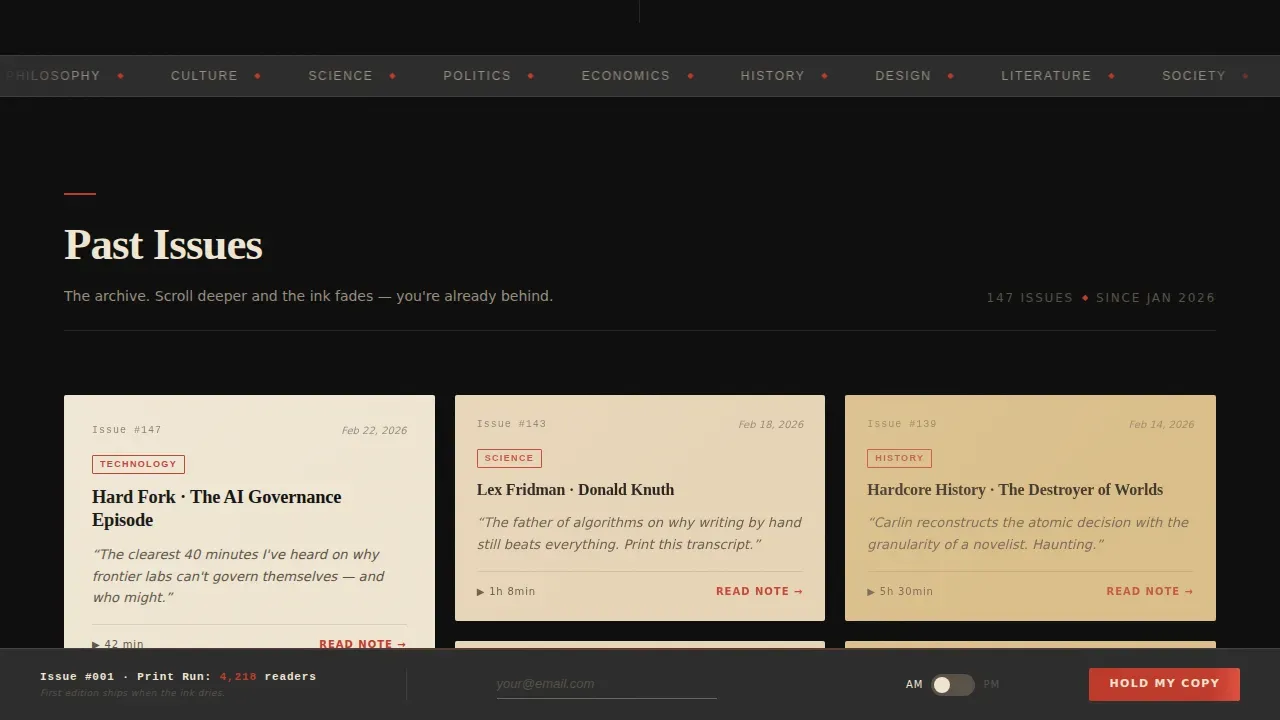The height and width of the screenshot is (720, 1280).
Task: Click the '147 ISSUES' archive count
Action: 1030,298
